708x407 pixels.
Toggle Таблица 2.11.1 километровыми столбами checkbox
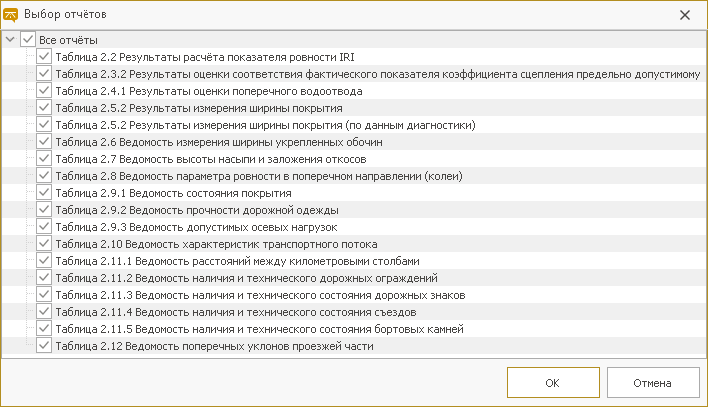[44, 261]
